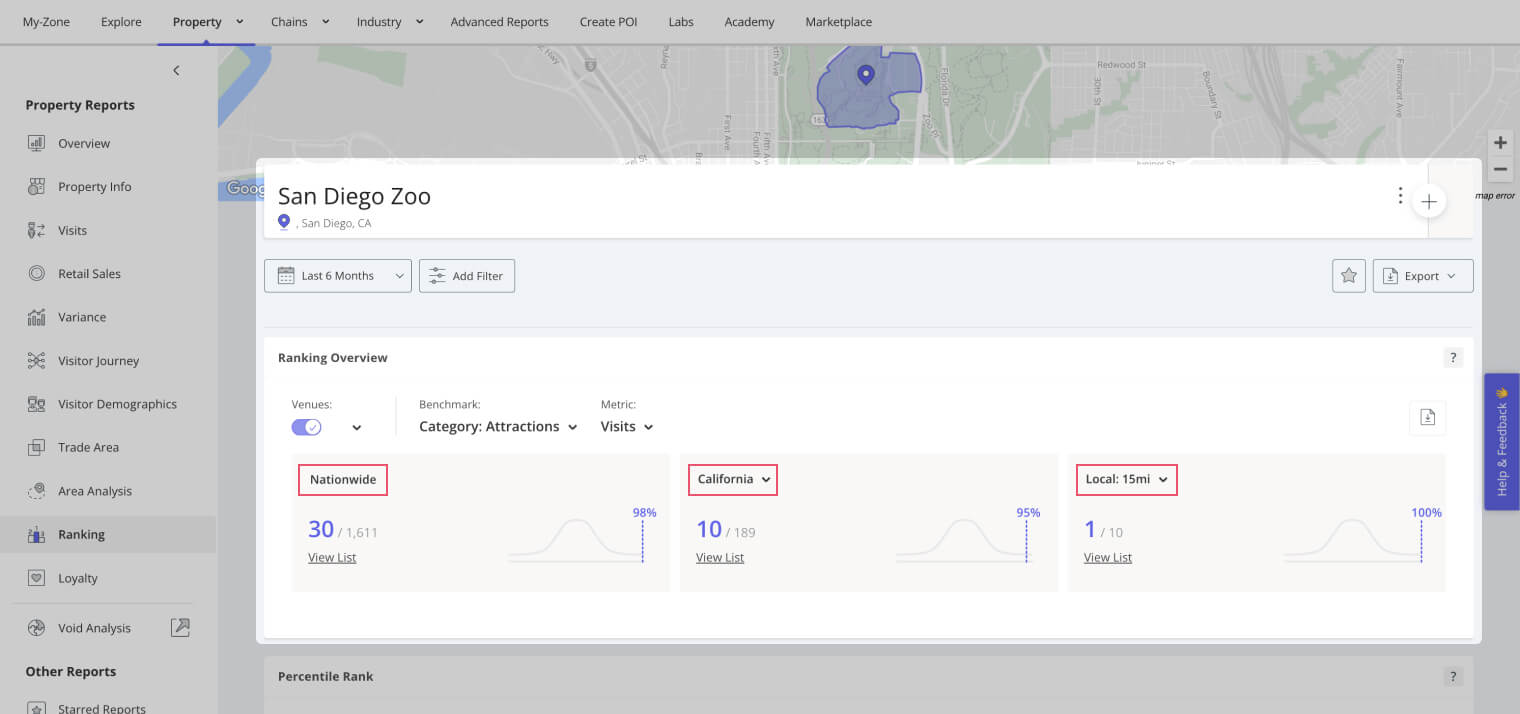View List for Nationwide ranking
This screenshot has width=1520, height=714.
(332, 558)
